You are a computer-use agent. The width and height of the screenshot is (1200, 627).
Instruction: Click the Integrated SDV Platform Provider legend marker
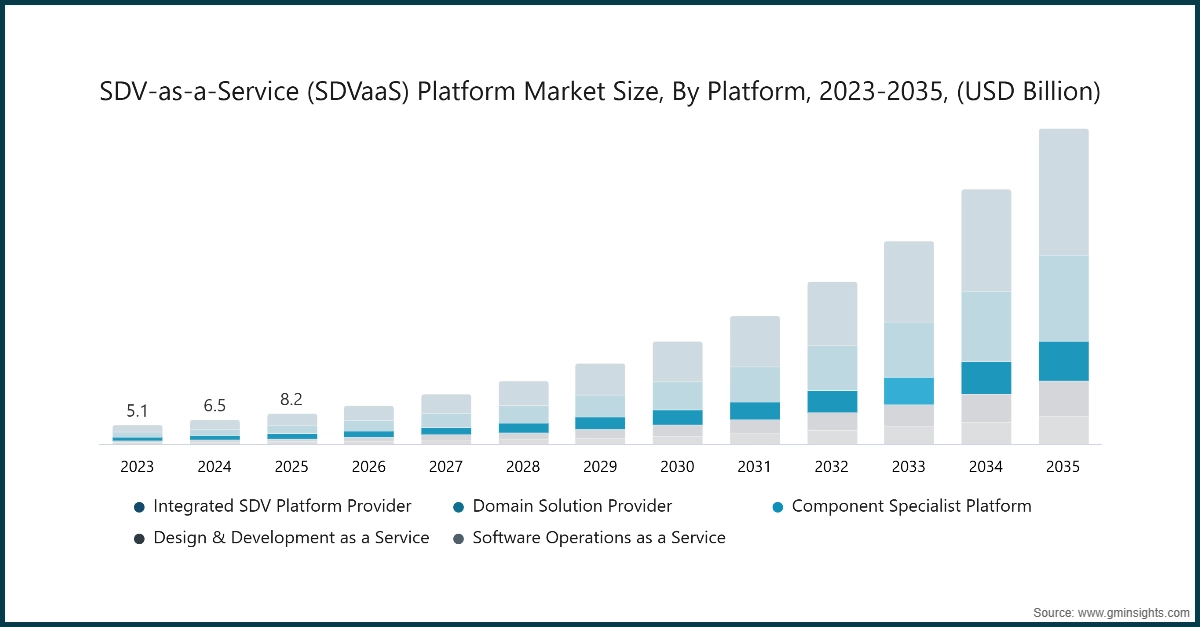139,506
